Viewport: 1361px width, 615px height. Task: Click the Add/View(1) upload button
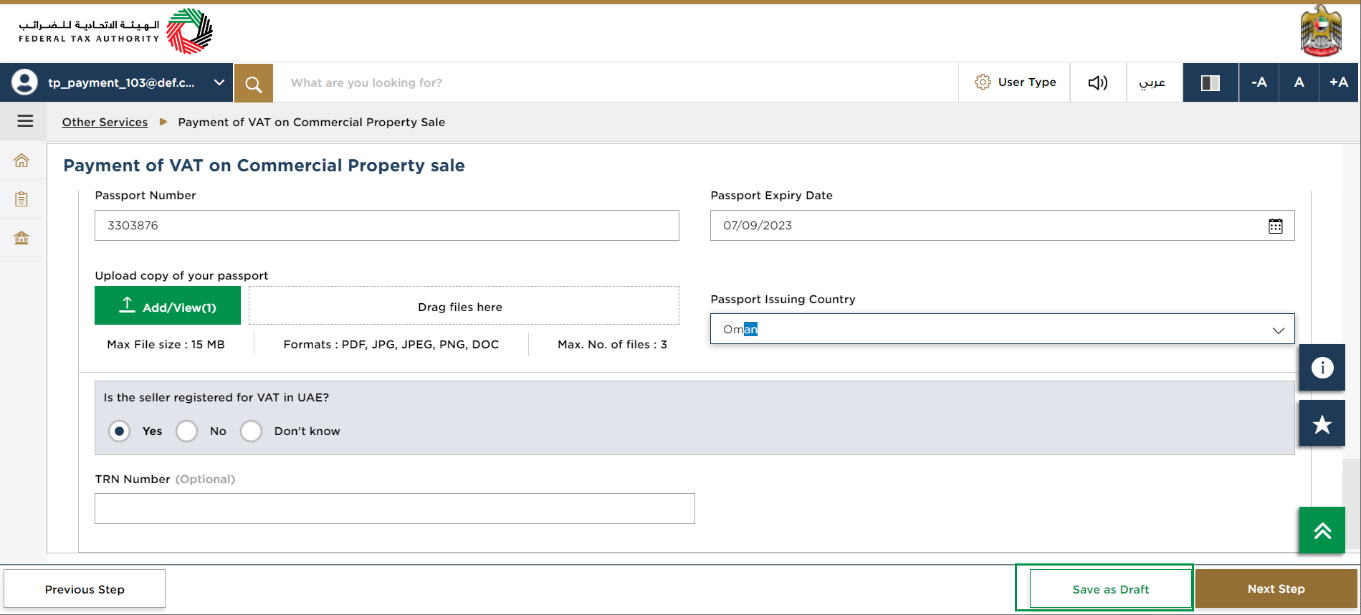tap(168, 306)
